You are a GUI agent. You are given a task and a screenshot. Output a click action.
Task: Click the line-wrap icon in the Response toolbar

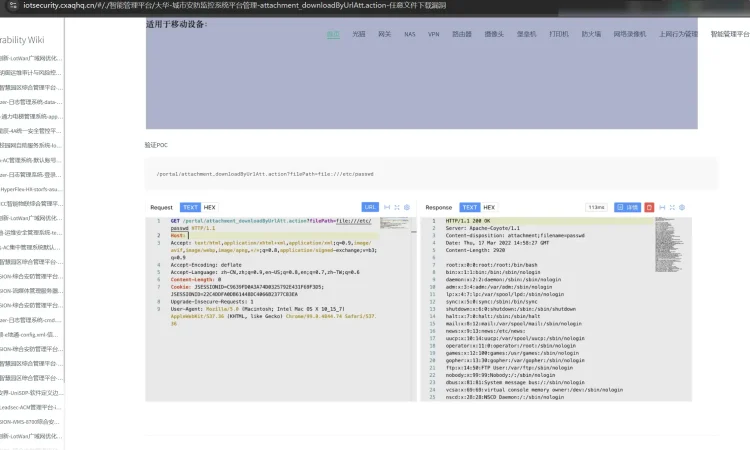click(x=662, y=207)
